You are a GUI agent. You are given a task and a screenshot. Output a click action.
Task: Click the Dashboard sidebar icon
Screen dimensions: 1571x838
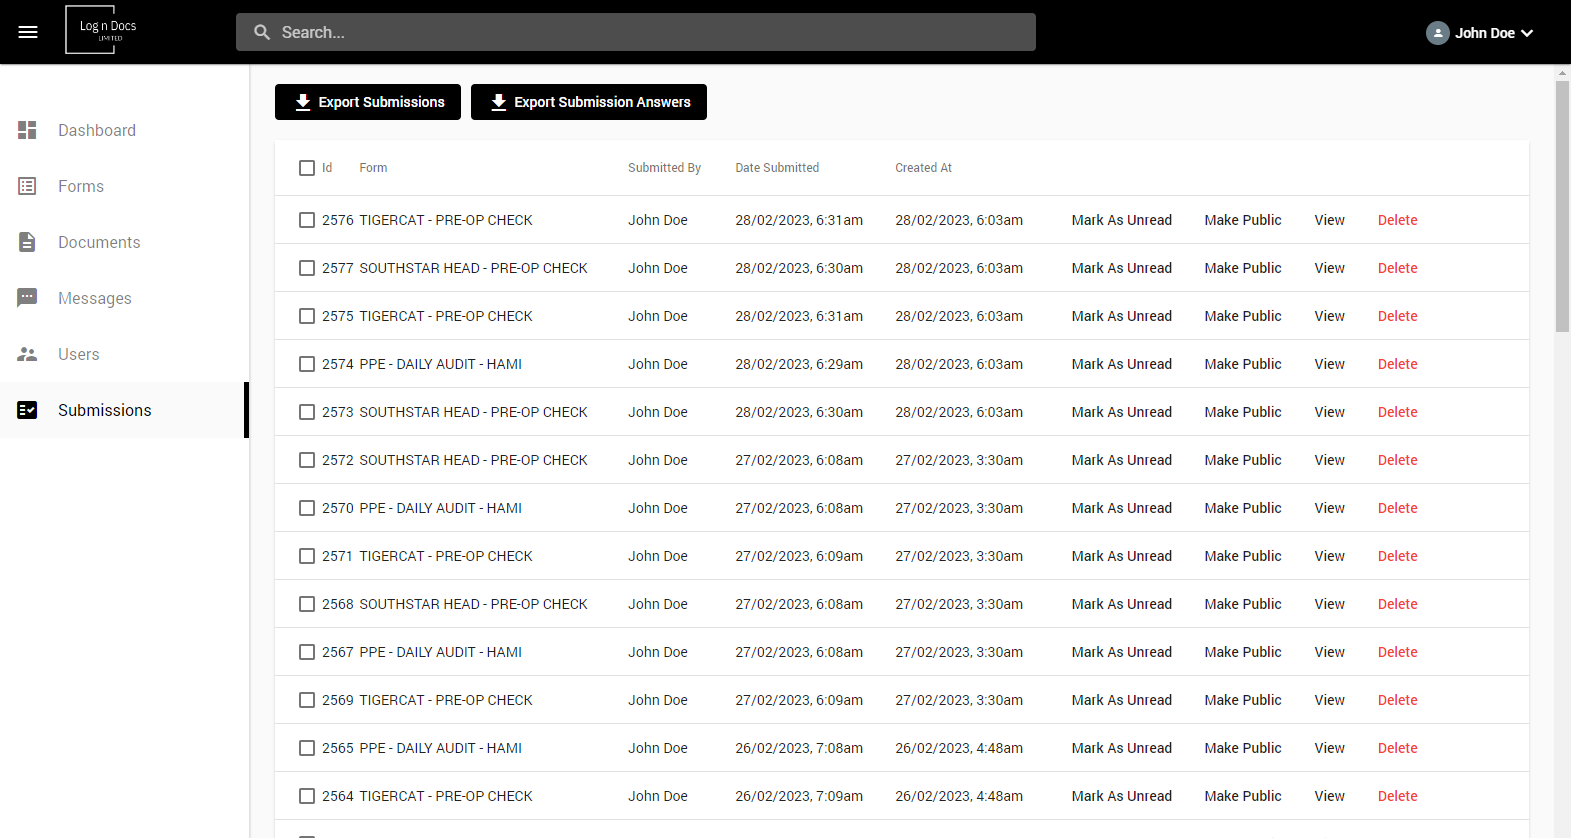point(27,130)
